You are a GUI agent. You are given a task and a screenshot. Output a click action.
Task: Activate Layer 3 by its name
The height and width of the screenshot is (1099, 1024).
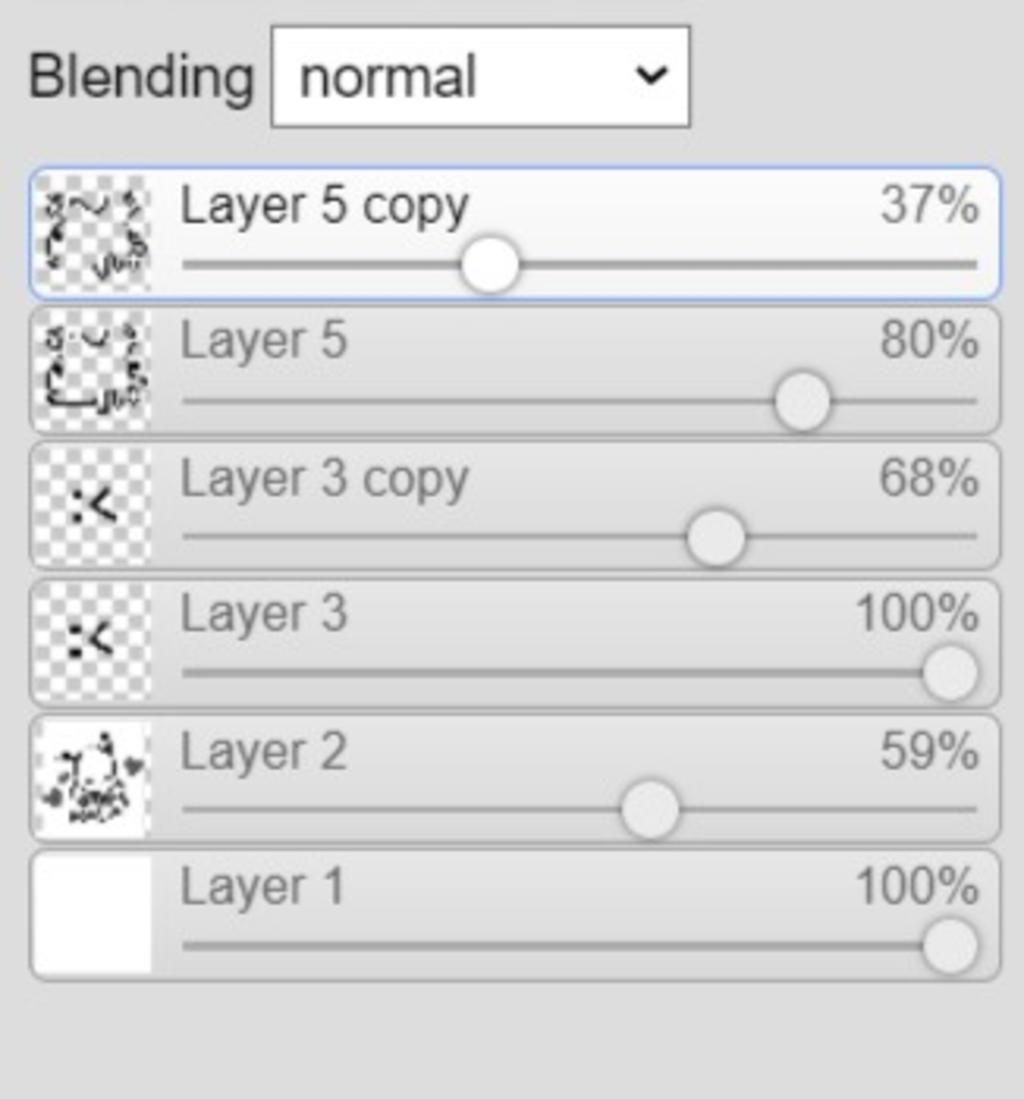(264, 614)
